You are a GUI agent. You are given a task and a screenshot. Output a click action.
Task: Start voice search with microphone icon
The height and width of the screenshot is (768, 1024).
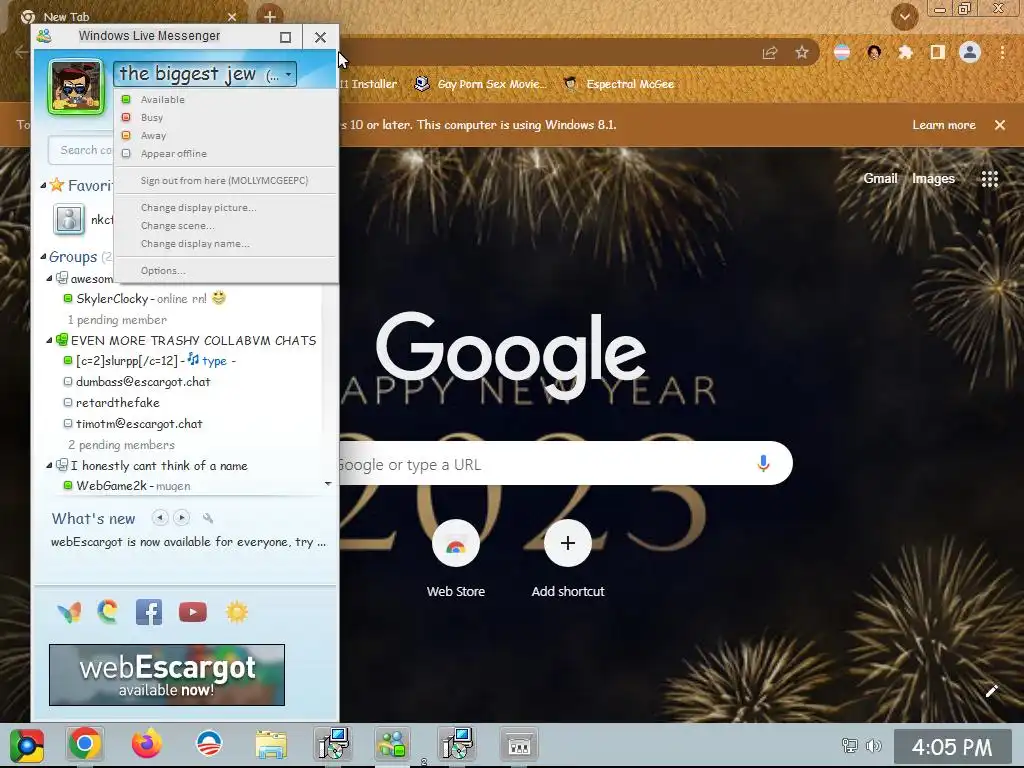pyautogui.click(x=763, y=464)
